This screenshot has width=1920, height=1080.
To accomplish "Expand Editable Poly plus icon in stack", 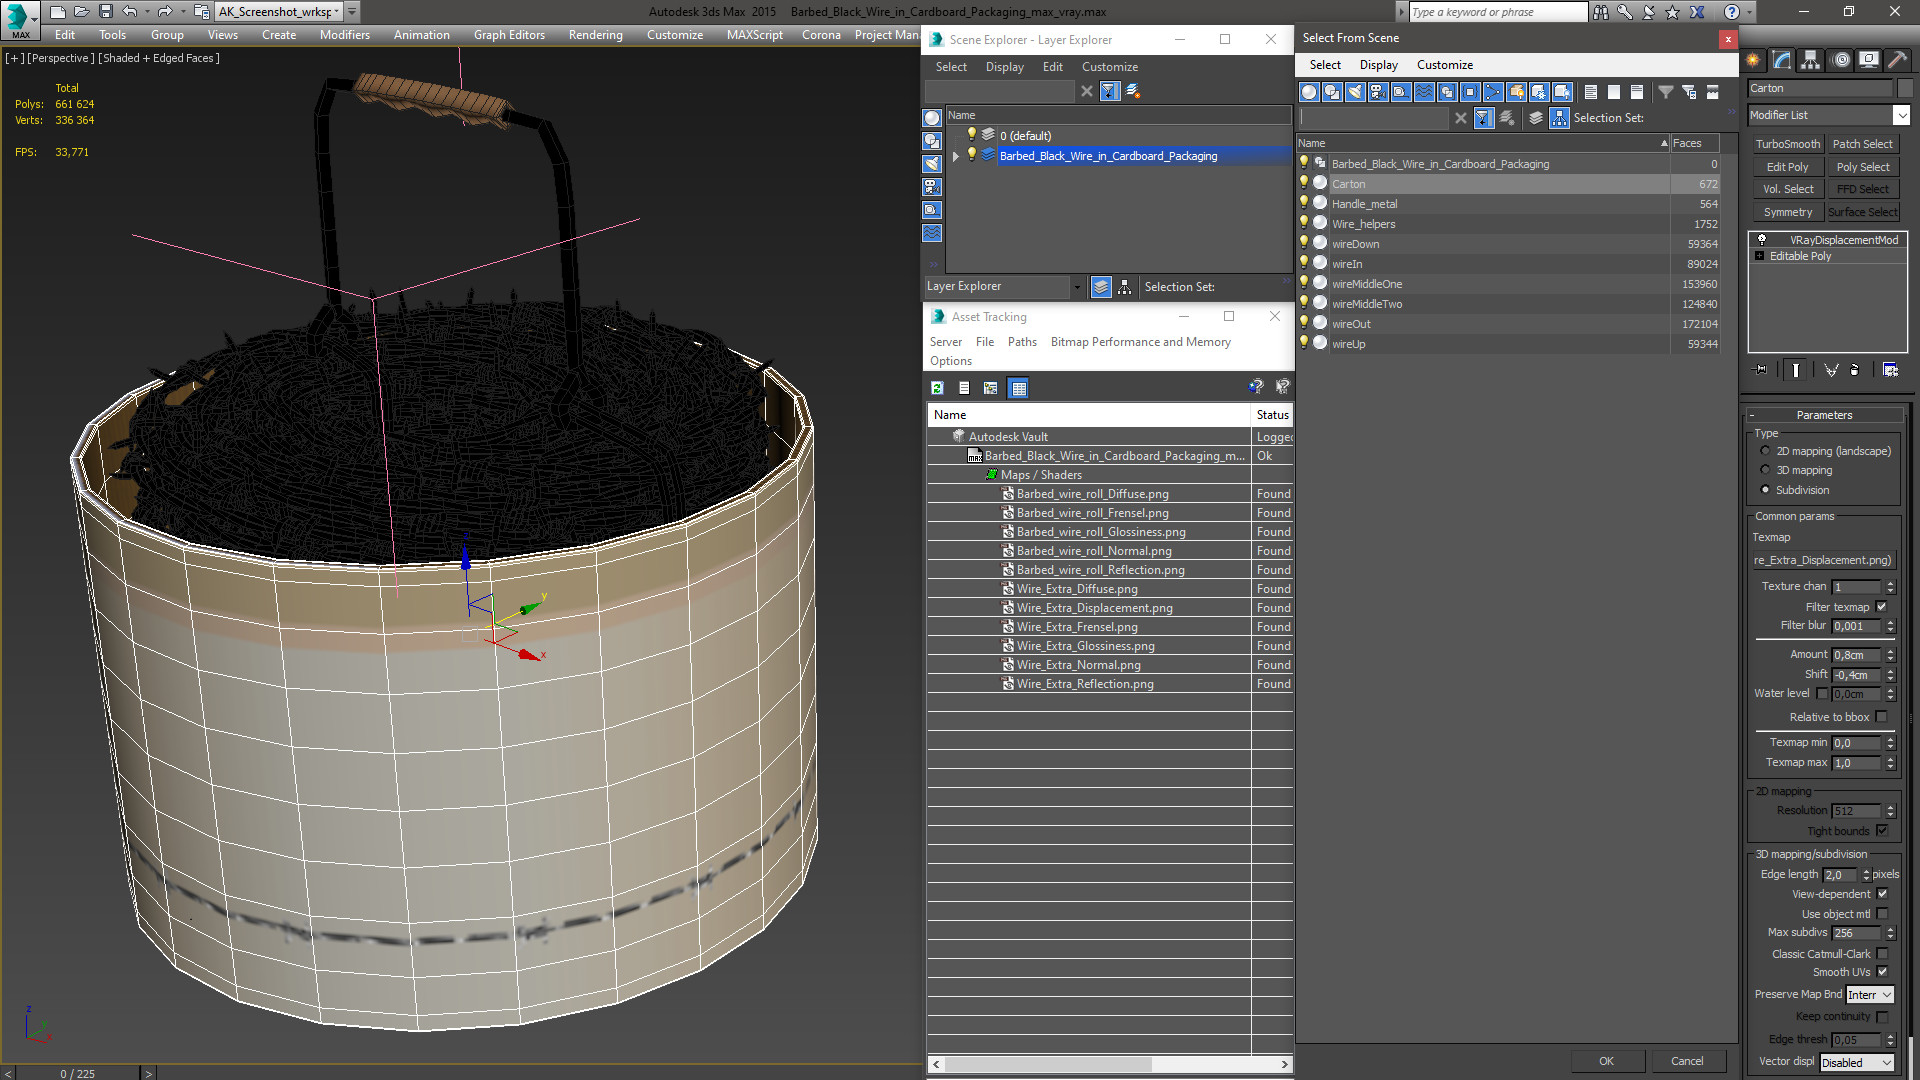I will point(1759,256).
